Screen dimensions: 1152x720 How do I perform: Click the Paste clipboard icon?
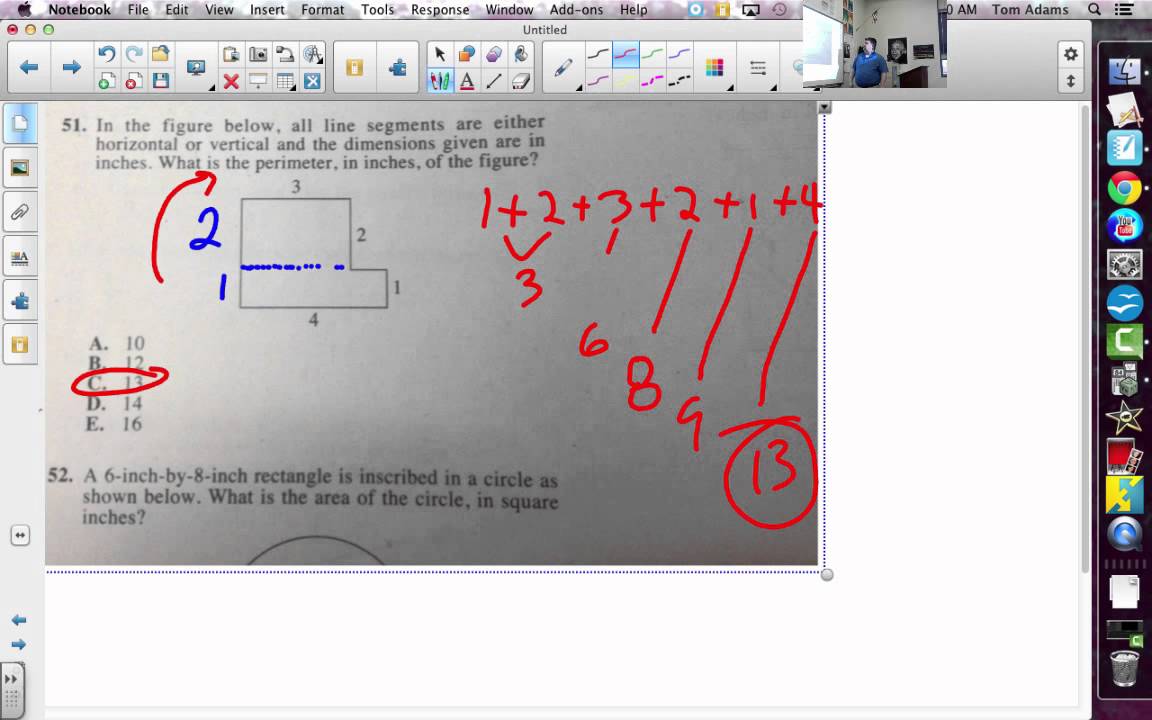pyautogui.click(x=231, y=54)
